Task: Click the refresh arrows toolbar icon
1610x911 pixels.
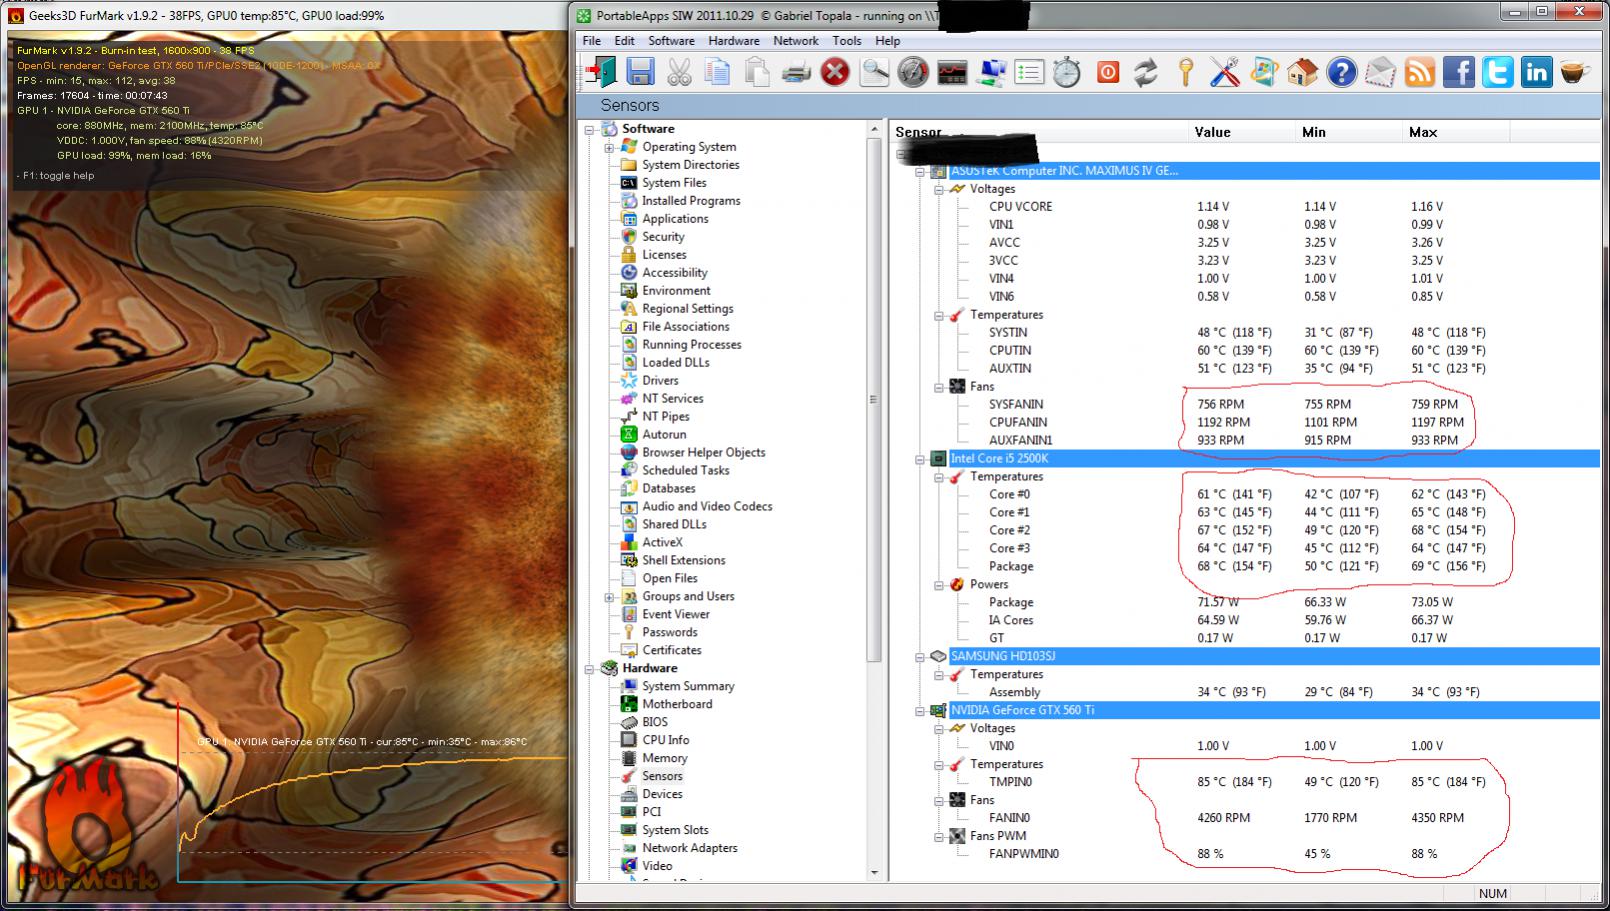Action: [x=1146, y=72]
